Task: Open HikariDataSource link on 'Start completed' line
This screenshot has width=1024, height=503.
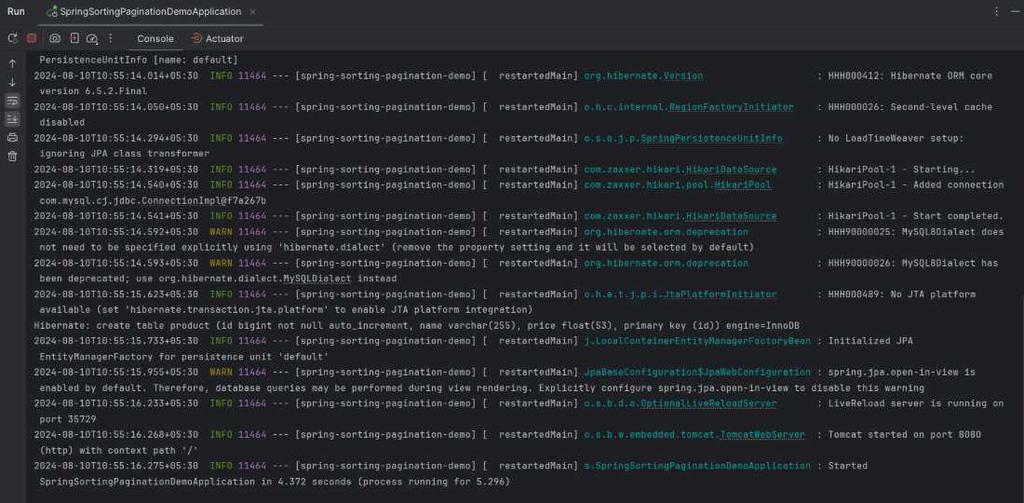Action: pos(731,216)
